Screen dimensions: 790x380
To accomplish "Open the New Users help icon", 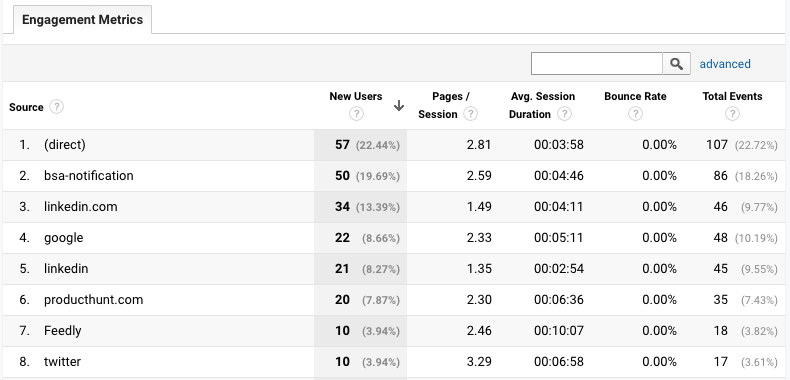I will 356,114.
